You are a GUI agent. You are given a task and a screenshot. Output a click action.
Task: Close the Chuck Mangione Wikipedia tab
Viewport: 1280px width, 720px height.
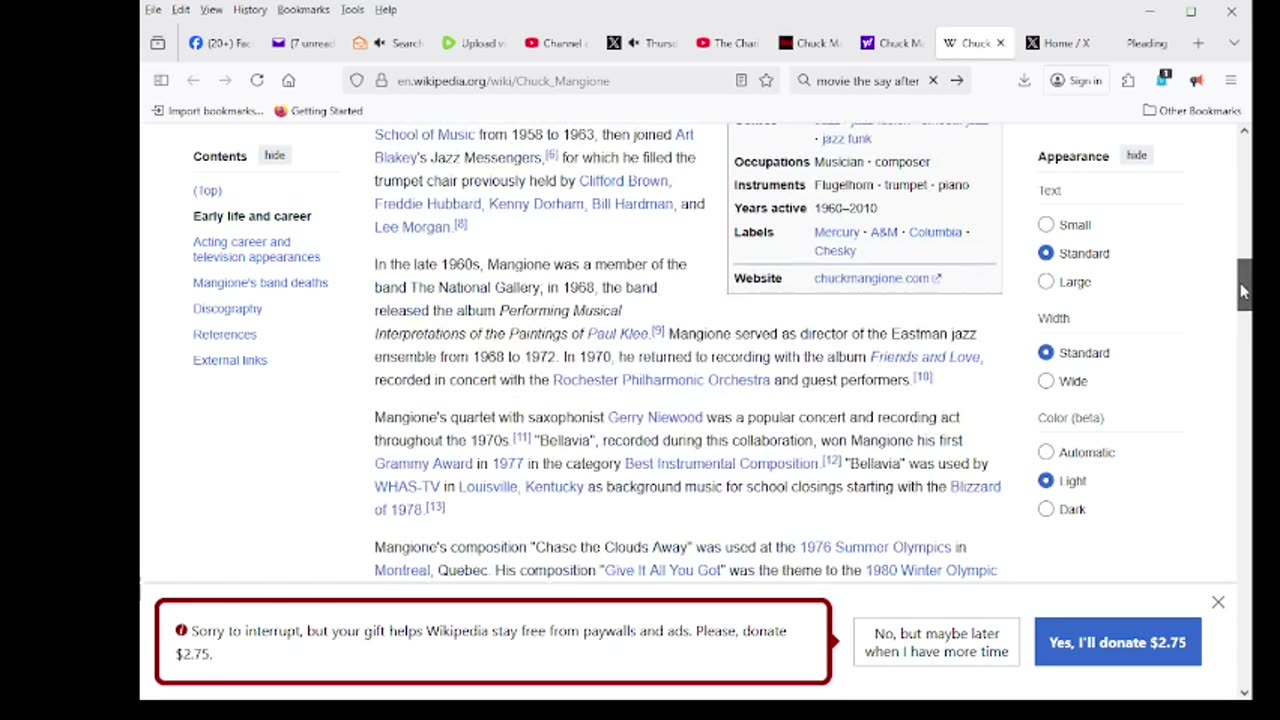[1000, 43]
